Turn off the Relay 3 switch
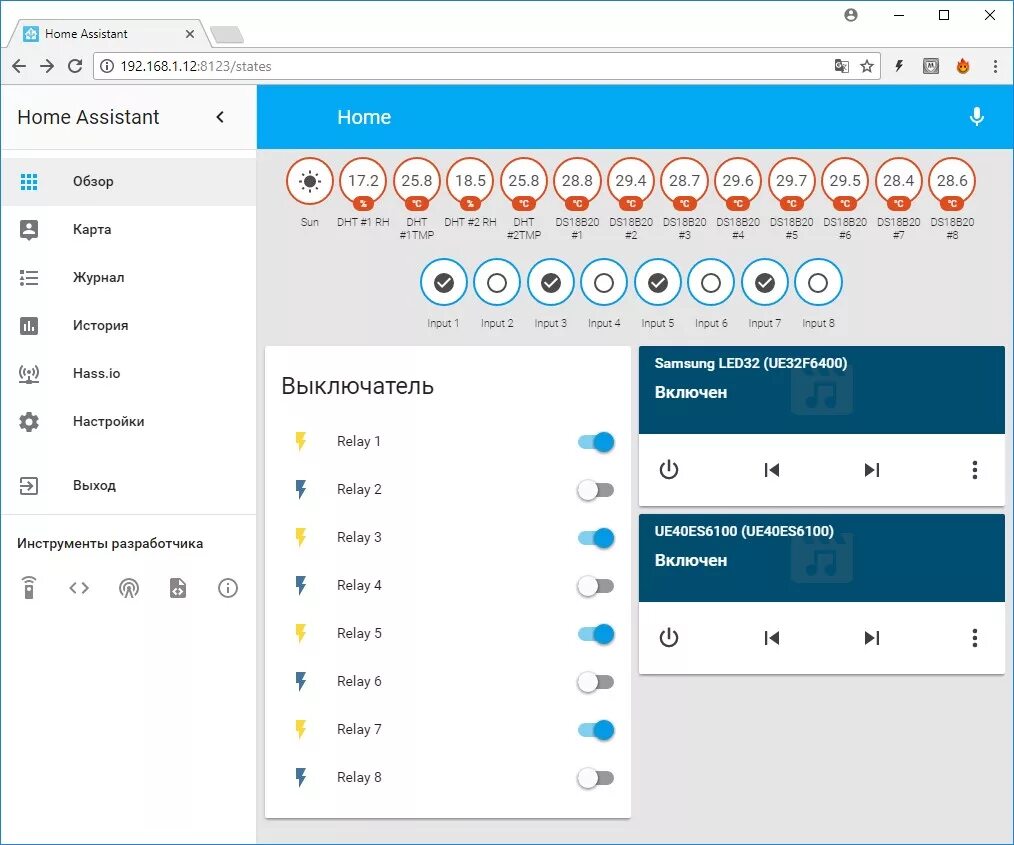The image size is (1014, 845). [x=596, y=538]
